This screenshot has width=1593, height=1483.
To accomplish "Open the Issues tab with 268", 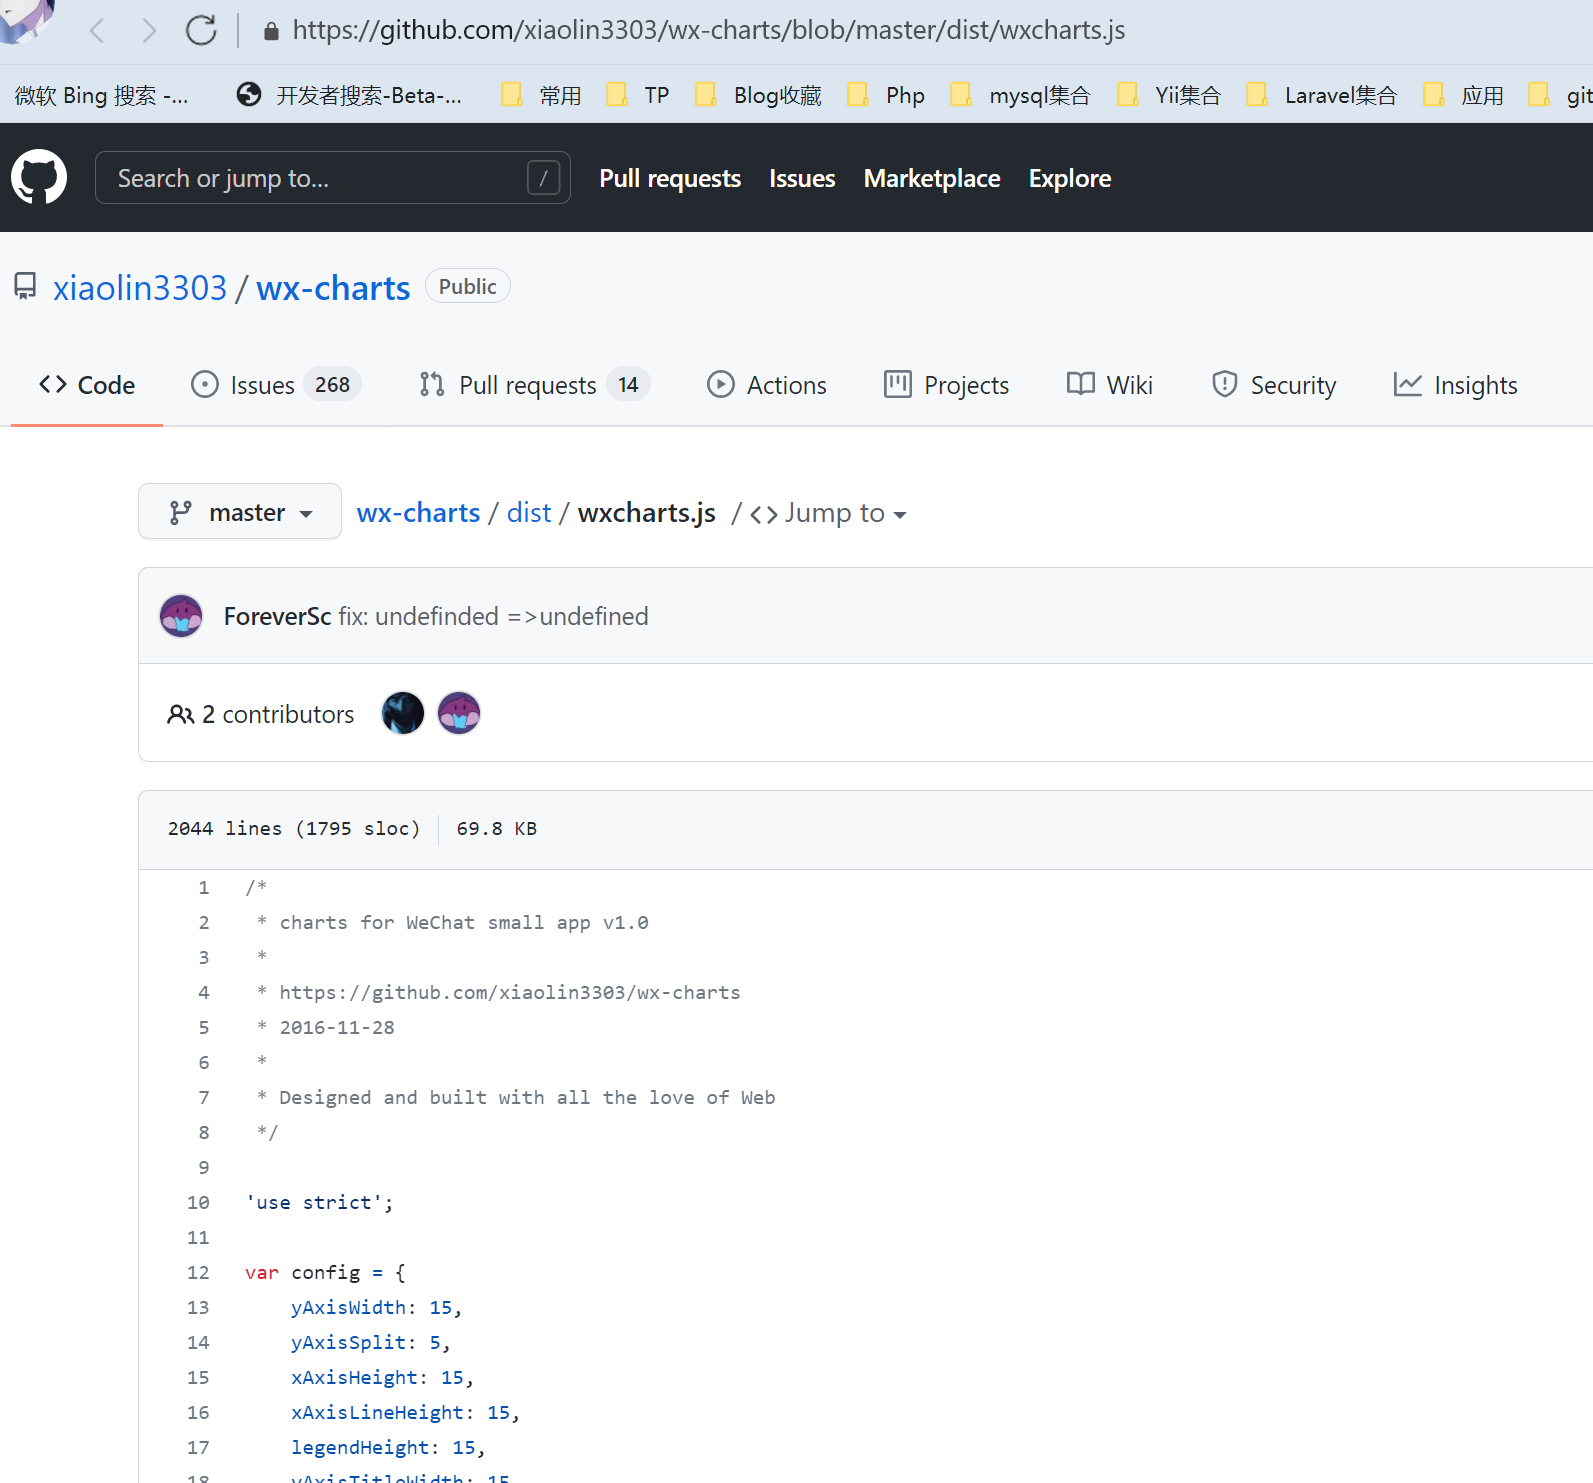I will pyautogui.click(x=275, y=385).
